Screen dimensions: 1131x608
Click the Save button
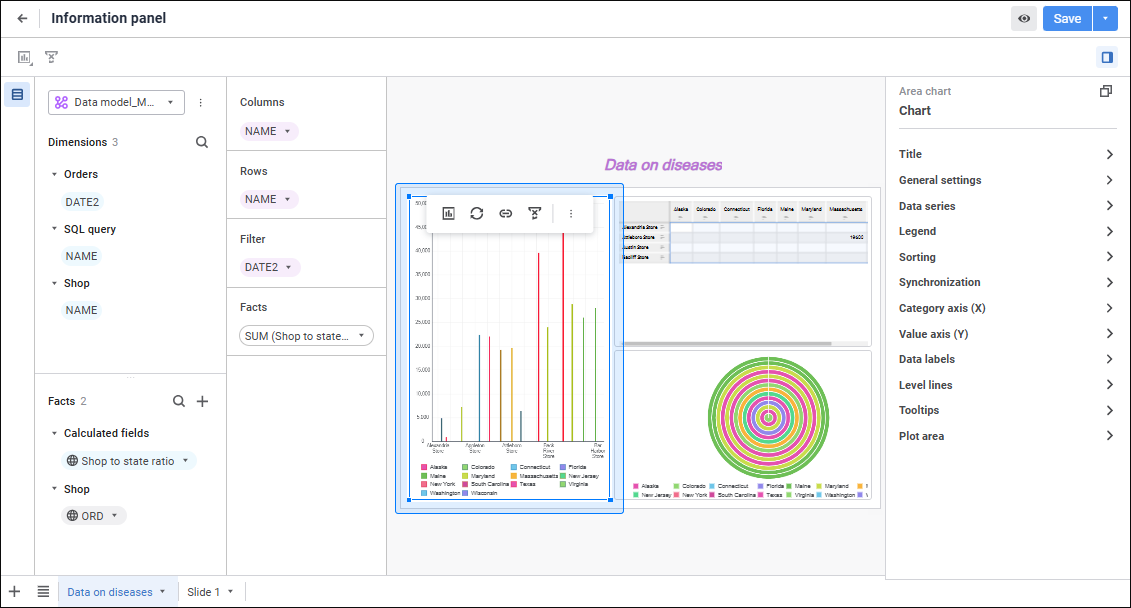[1067, 19]
